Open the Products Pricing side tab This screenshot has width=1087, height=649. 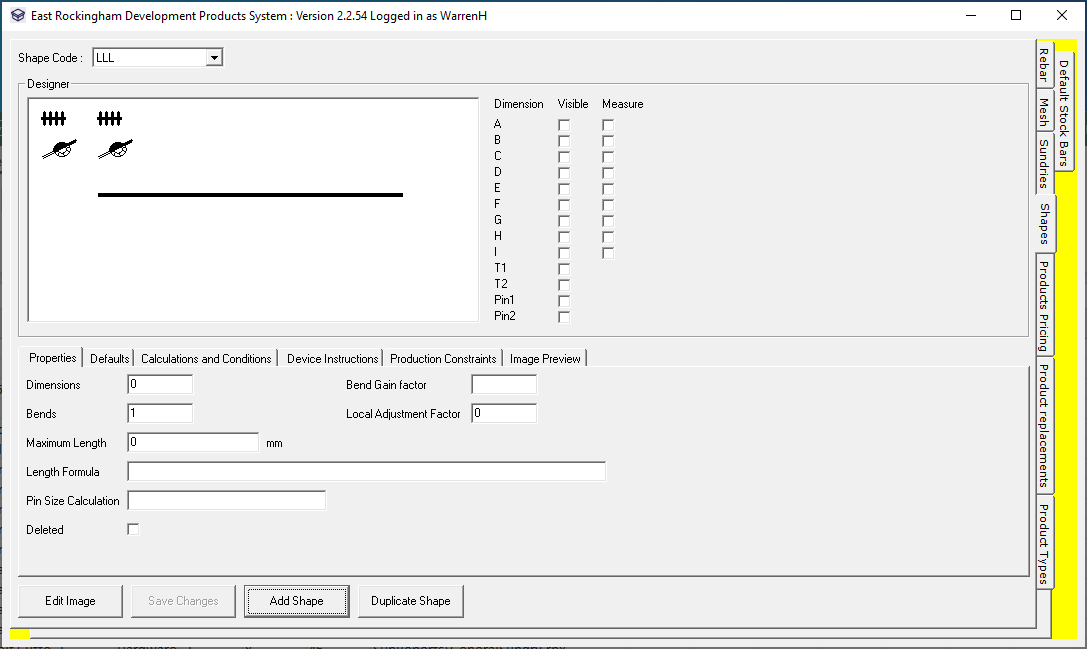[1043, 305]
